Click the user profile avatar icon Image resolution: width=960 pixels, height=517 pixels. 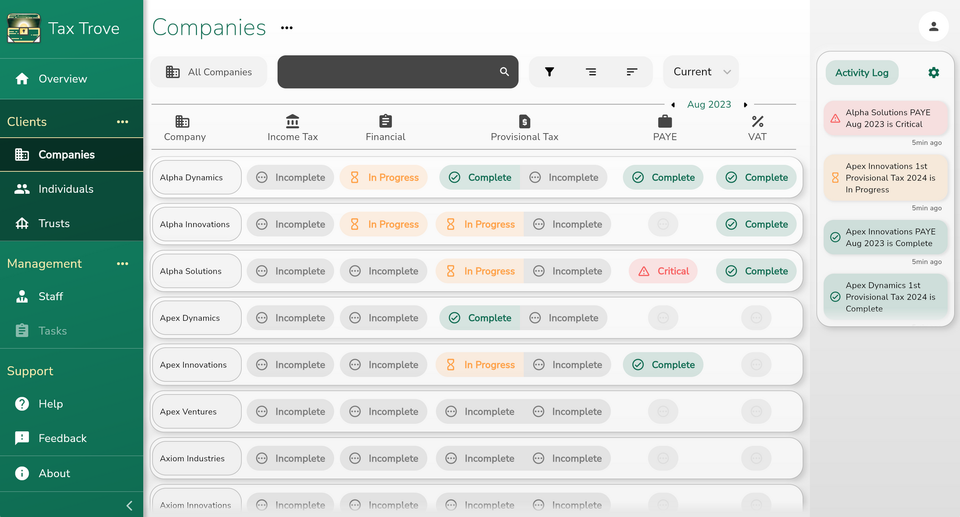coord(933,26)
